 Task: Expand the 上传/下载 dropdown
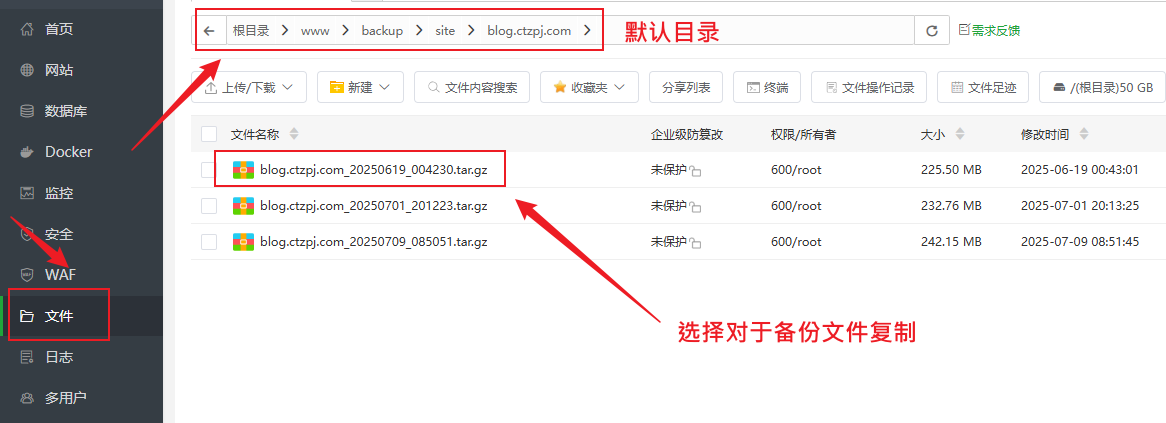(249, 88)
